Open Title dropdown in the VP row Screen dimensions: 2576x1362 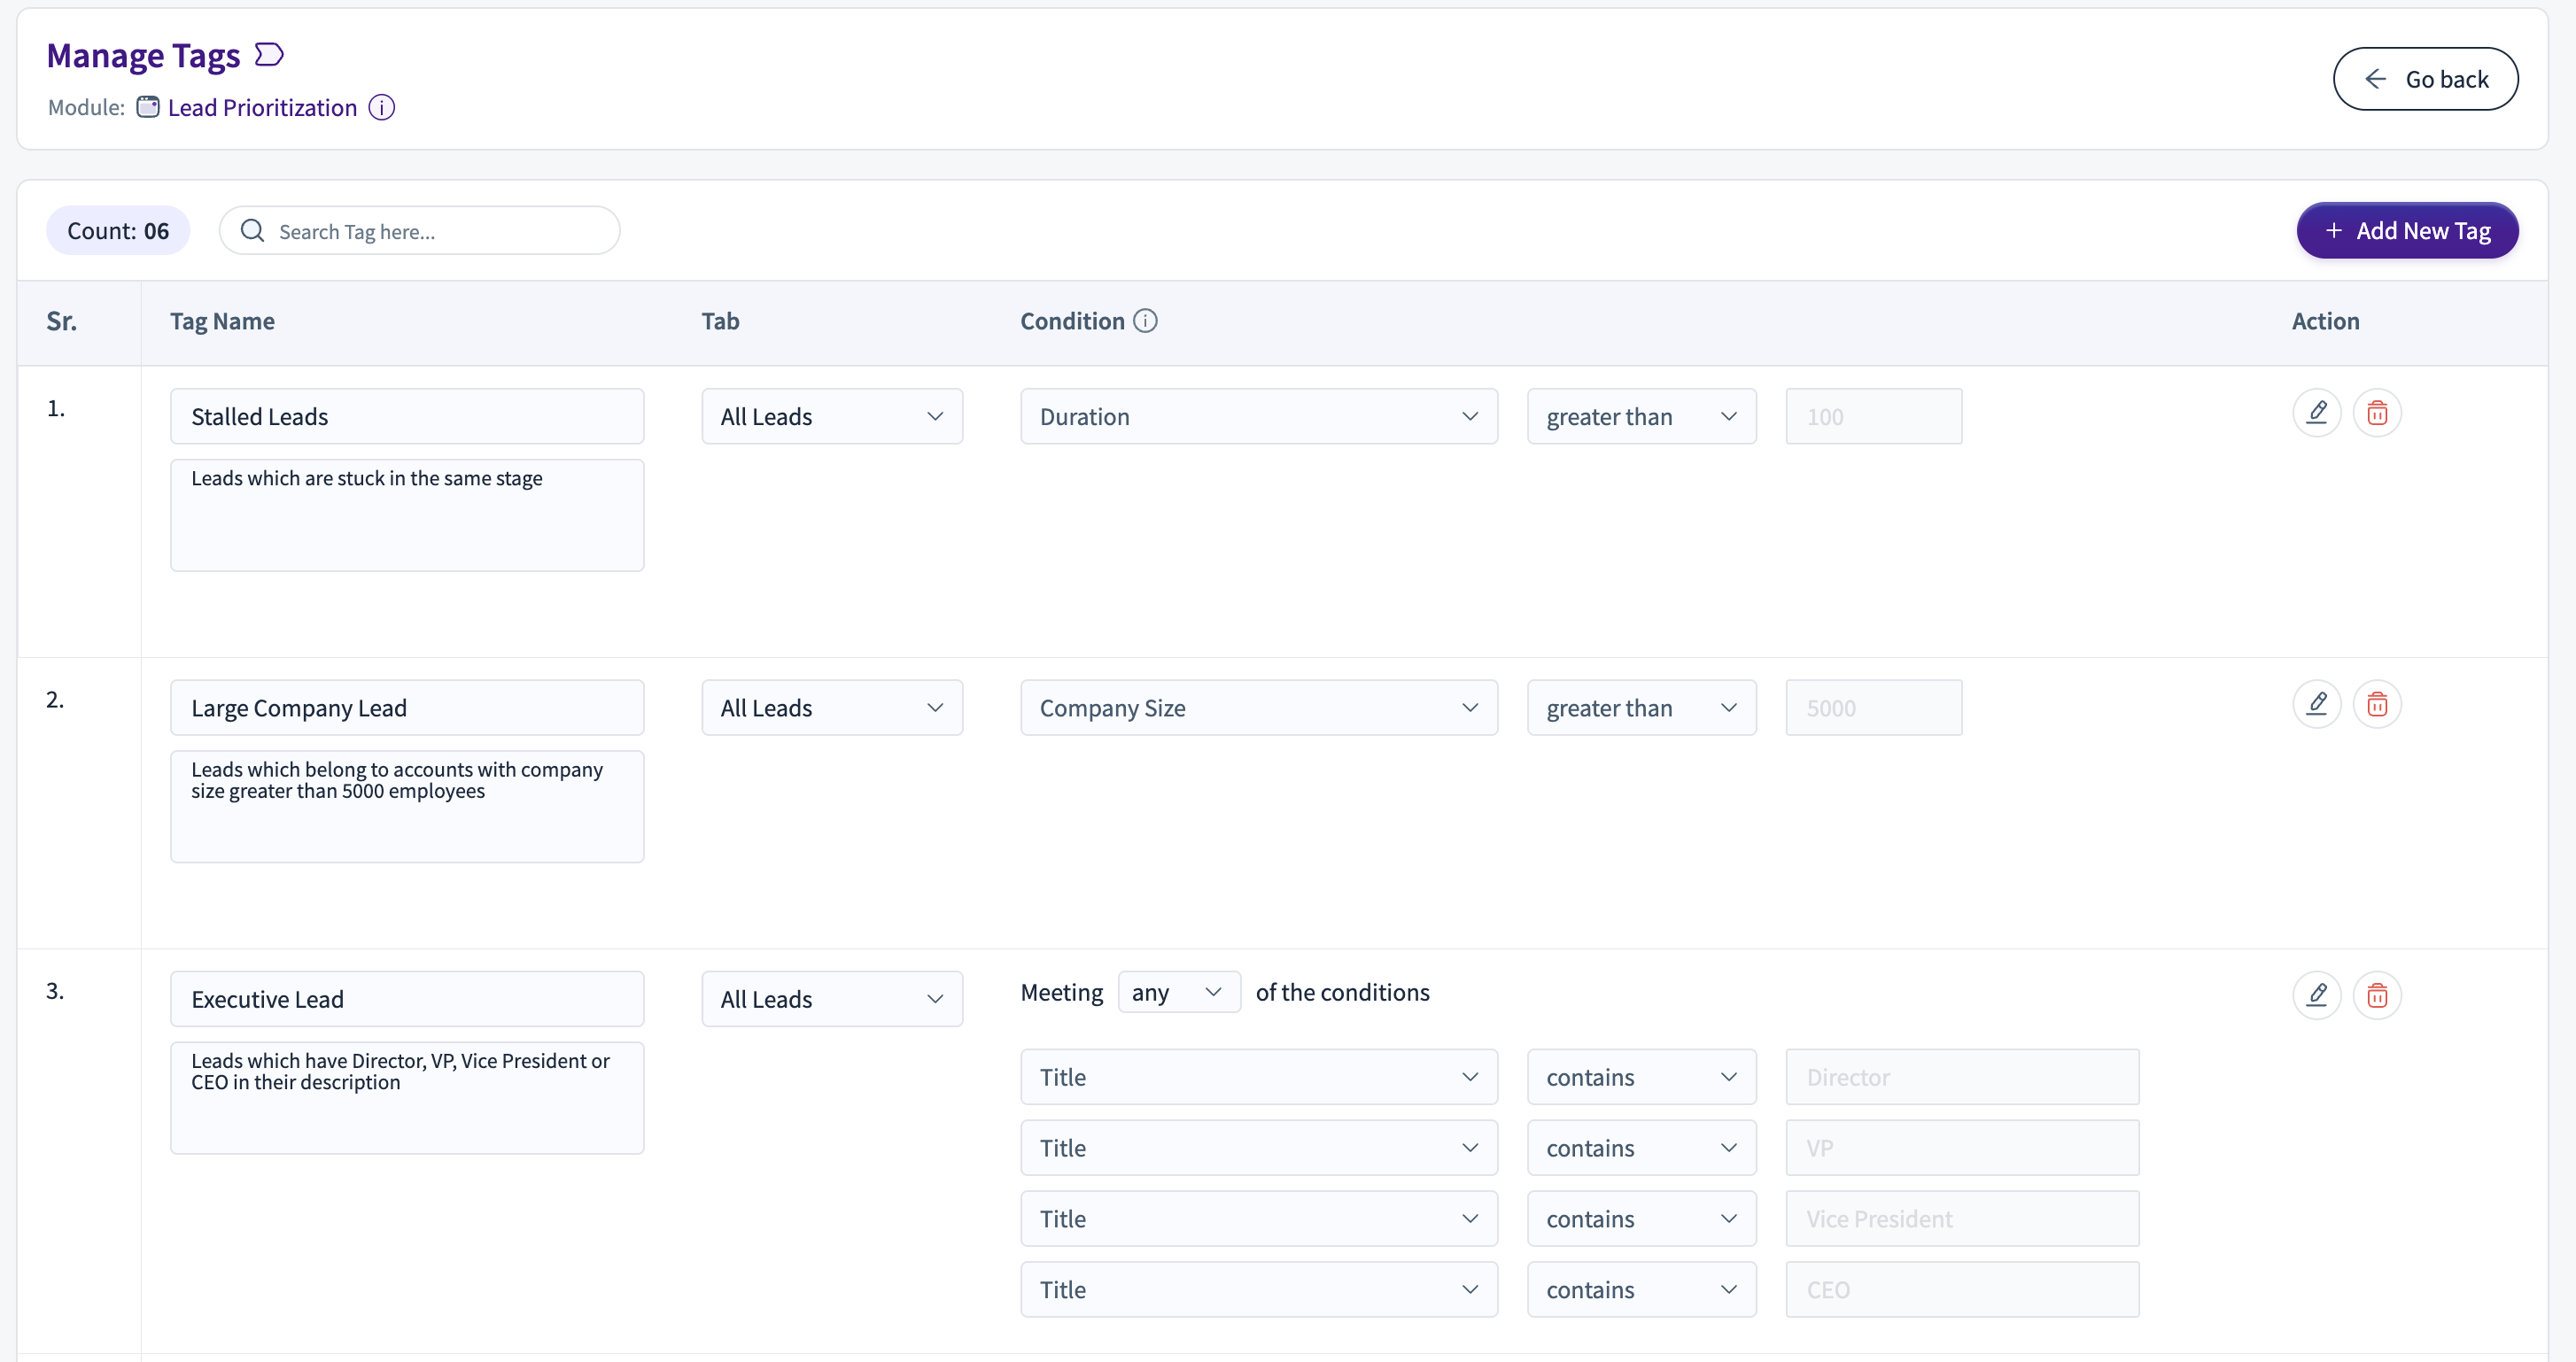1259,1148
